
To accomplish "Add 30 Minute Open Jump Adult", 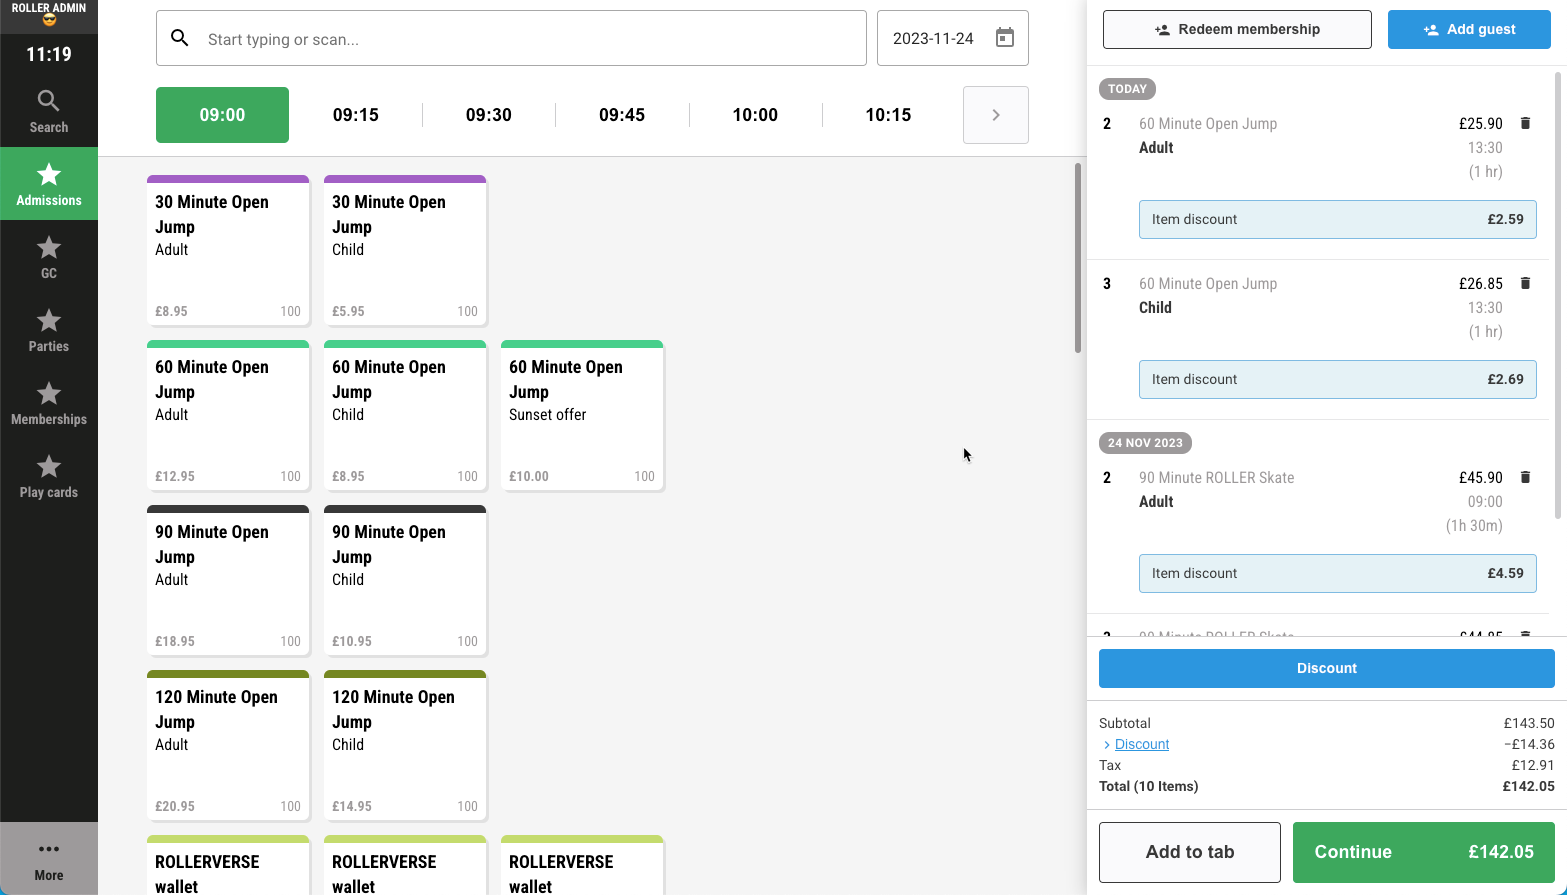I will (x=228, y=250).
